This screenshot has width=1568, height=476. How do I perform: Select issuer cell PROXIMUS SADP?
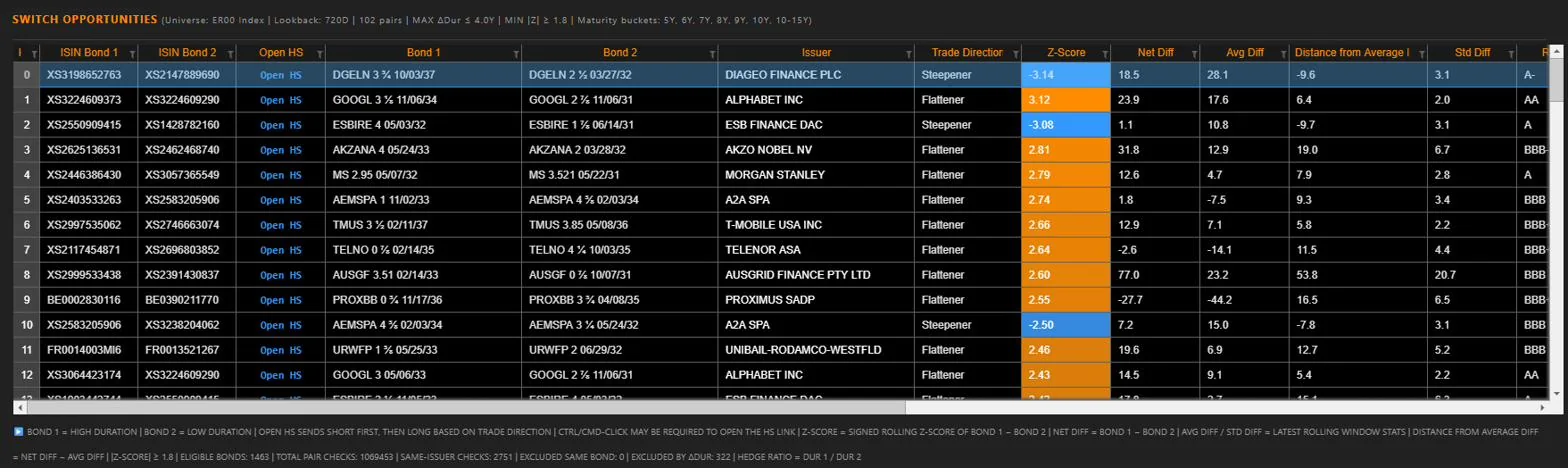[x=816, y=300]
